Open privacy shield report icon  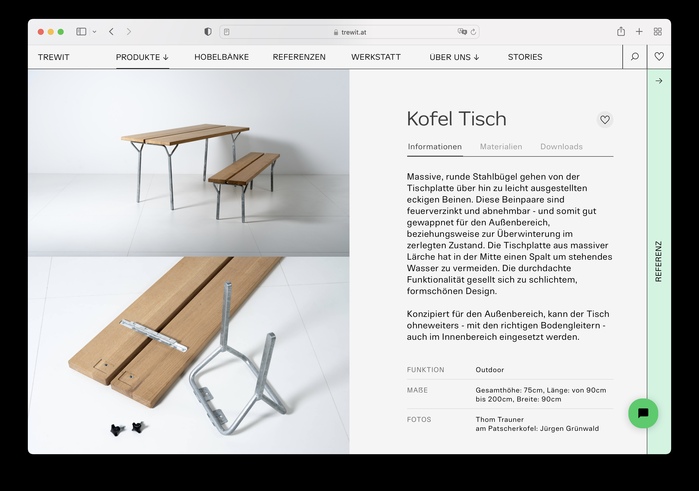pos(208,32)
